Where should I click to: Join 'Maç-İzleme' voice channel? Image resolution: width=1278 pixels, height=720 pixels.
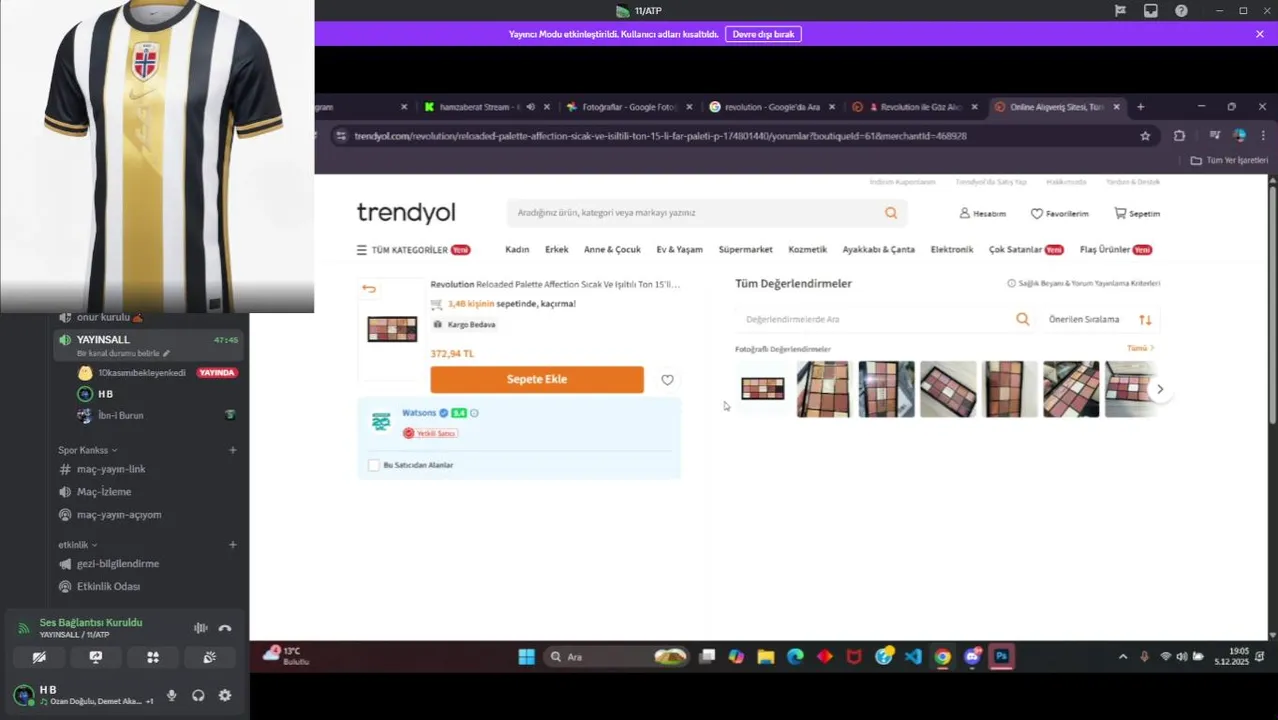(x=104, y=492)
